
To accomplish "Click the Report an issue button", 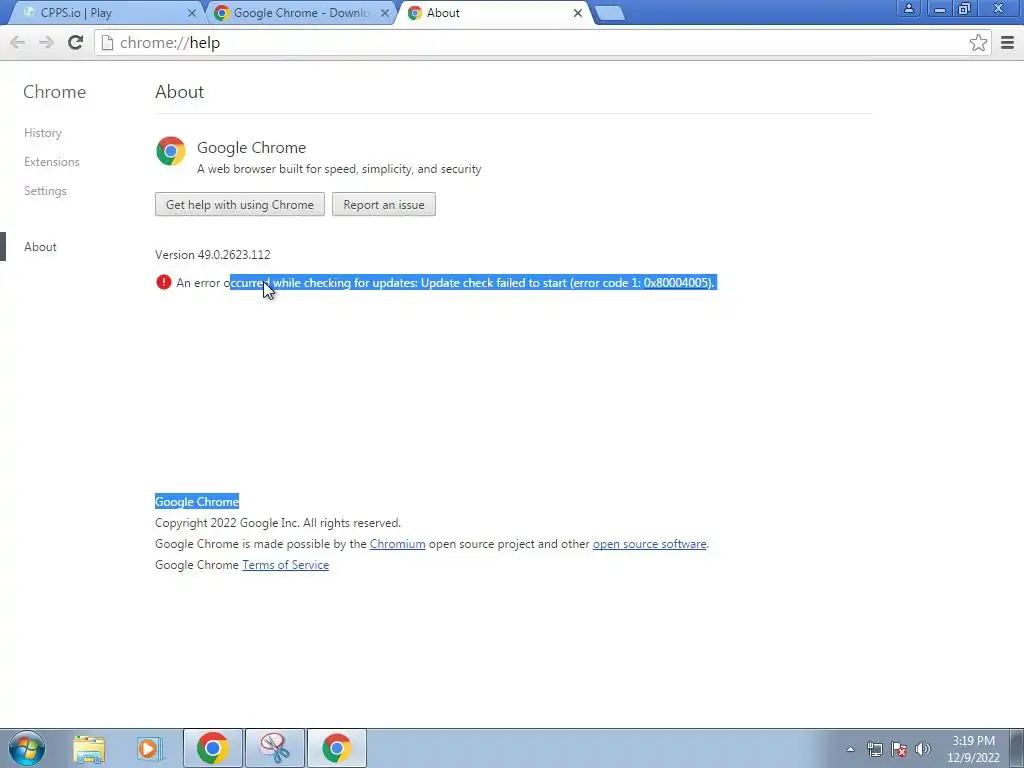I will [x=383, y=204].
